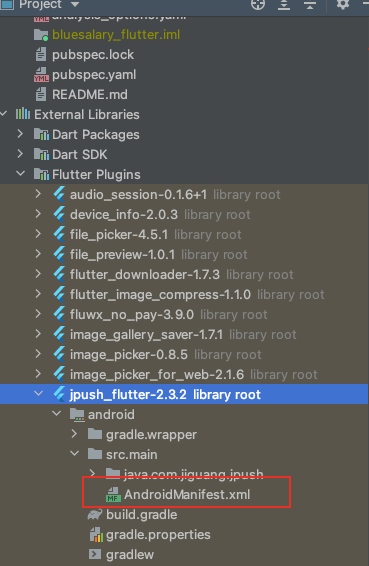Open the Project panel settings gear
This screenshot has width=369, height=566.
343,4
